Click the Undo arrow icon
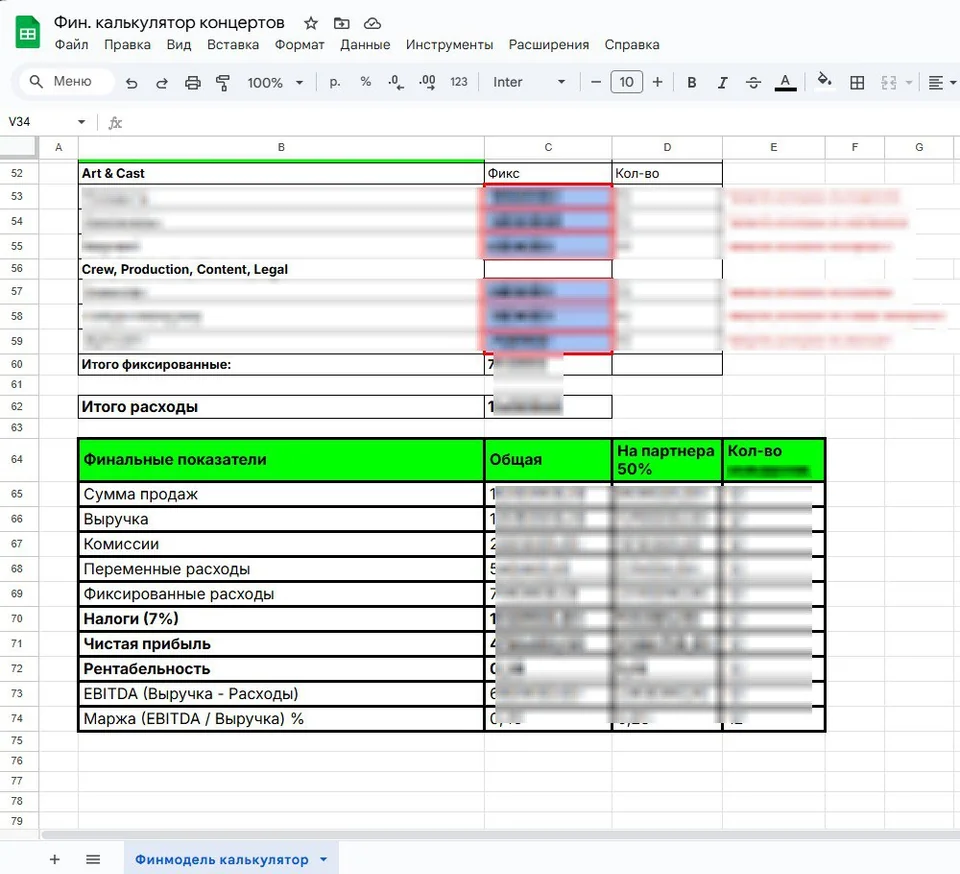The image size is (960, 874). coord(132,83)
